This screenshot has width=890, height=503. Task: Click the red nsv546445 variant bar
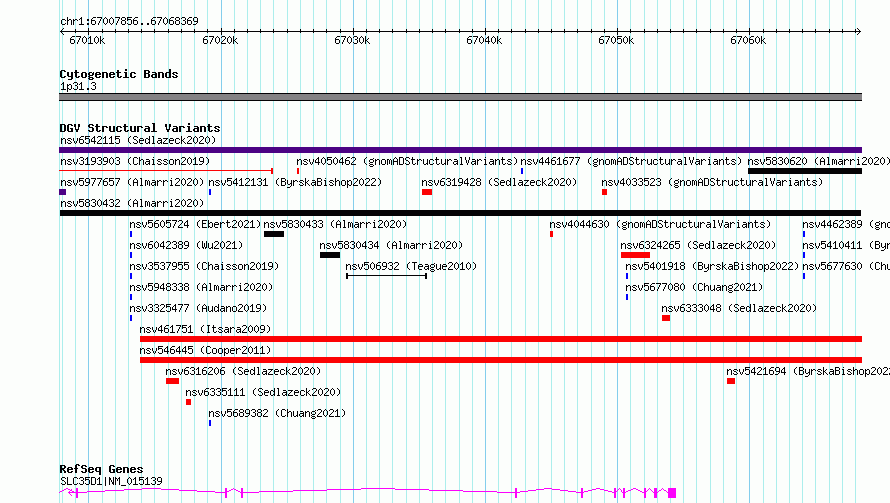point(501,360)
